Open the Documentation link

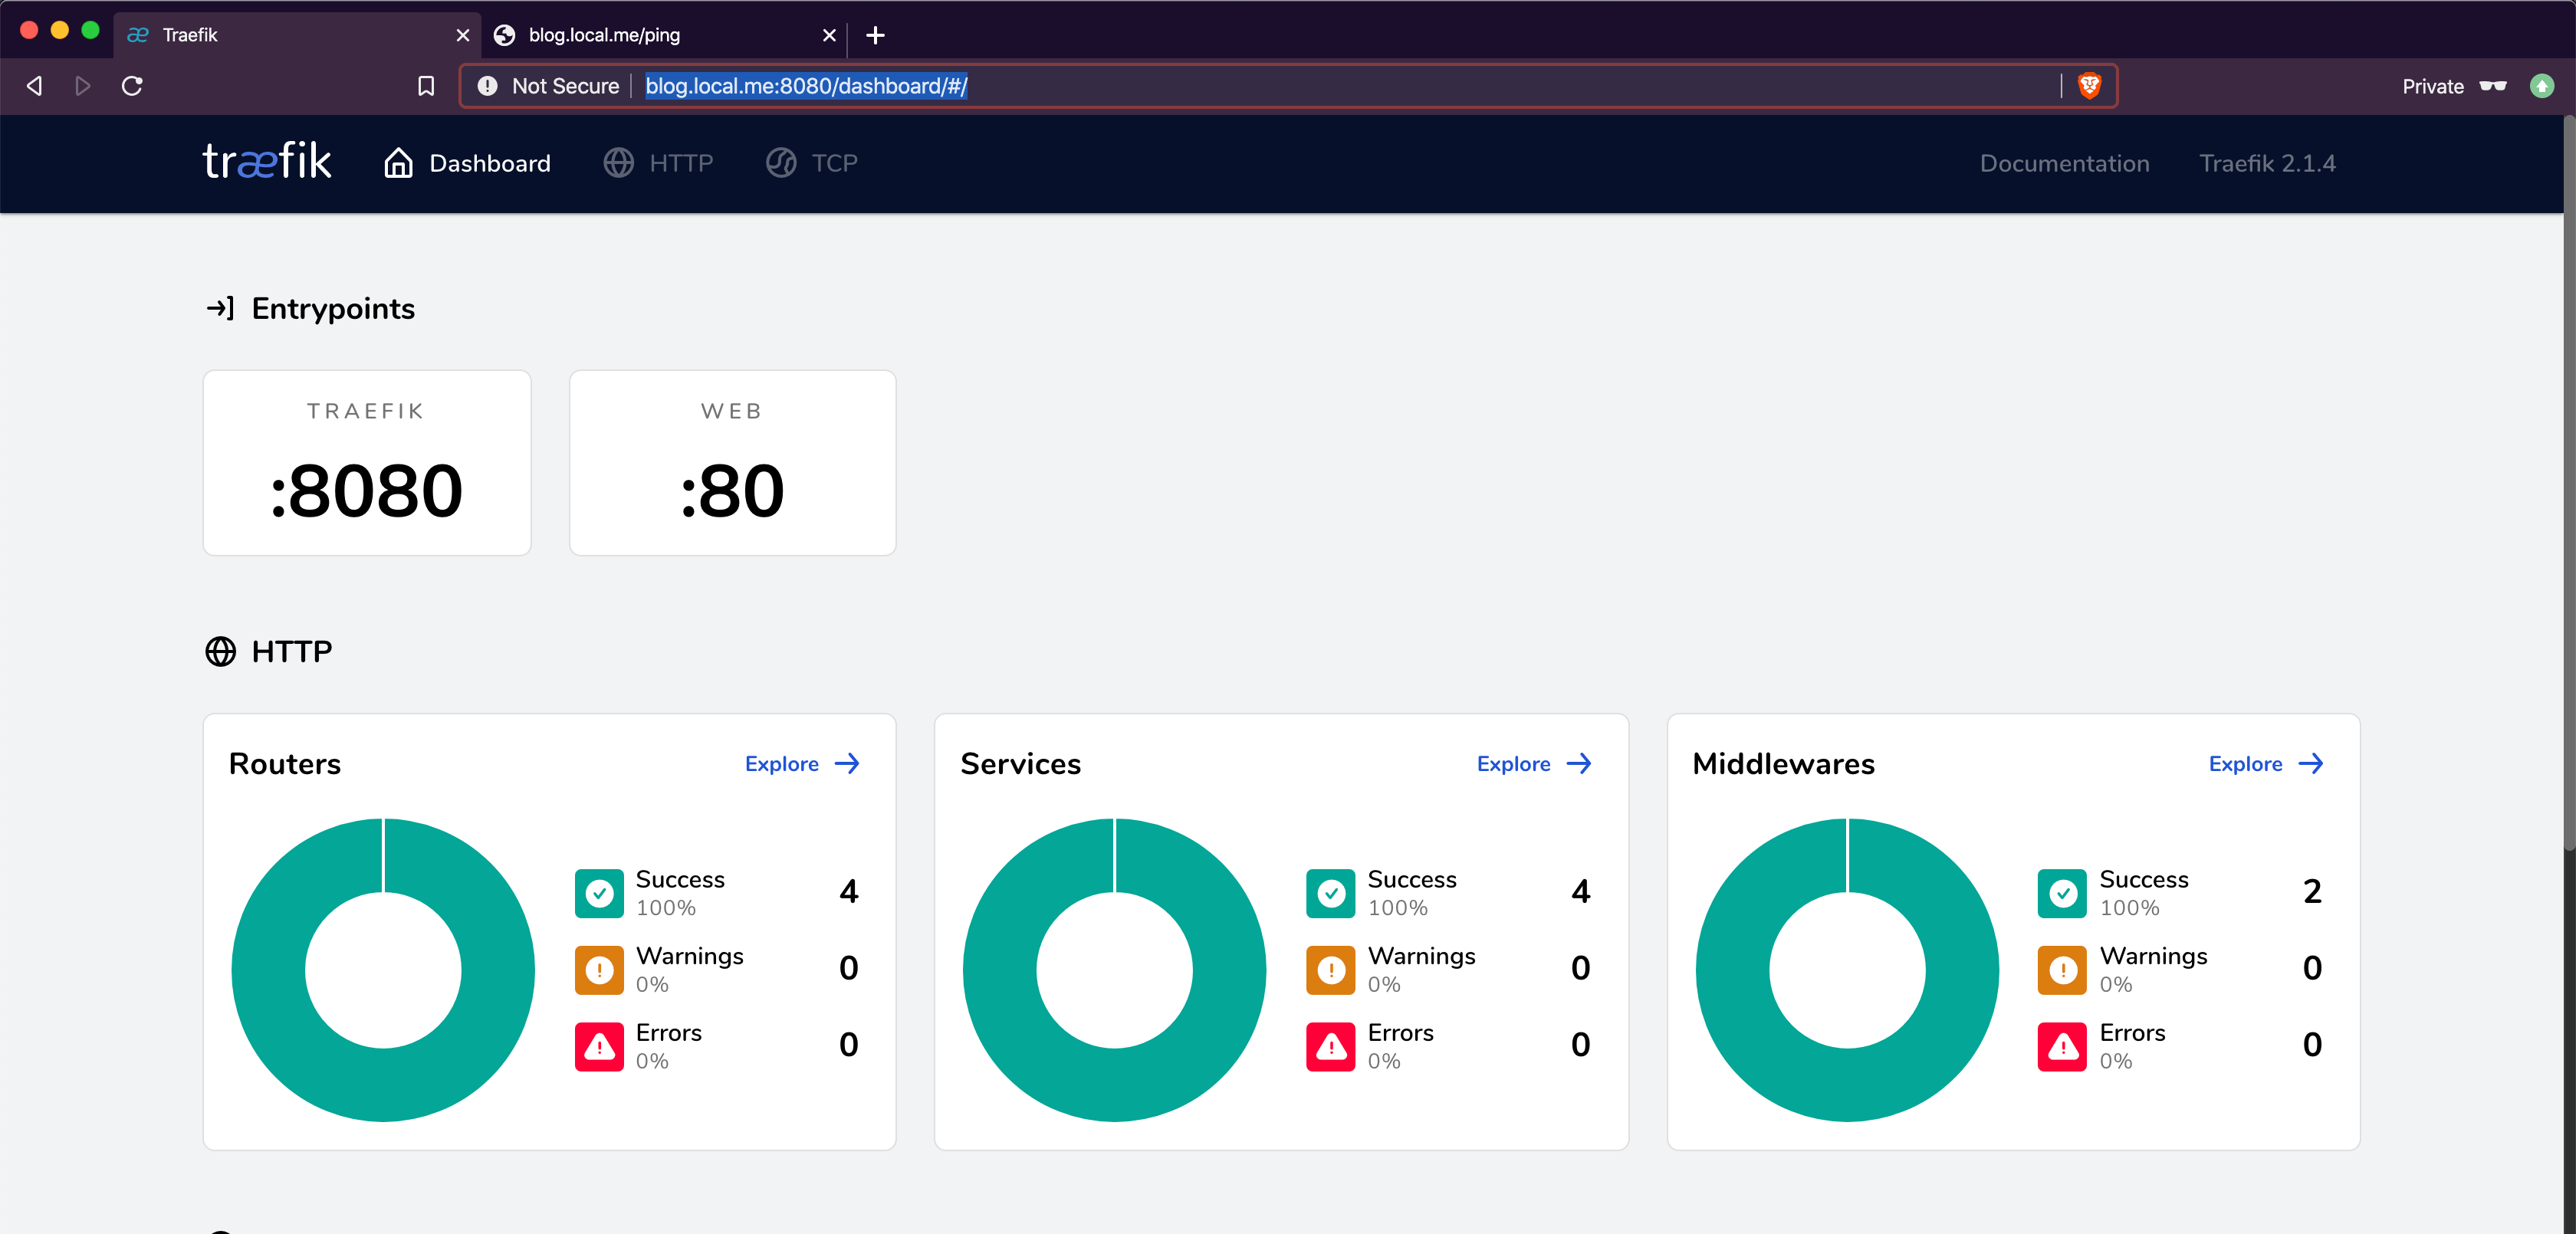click(2064, 163)
